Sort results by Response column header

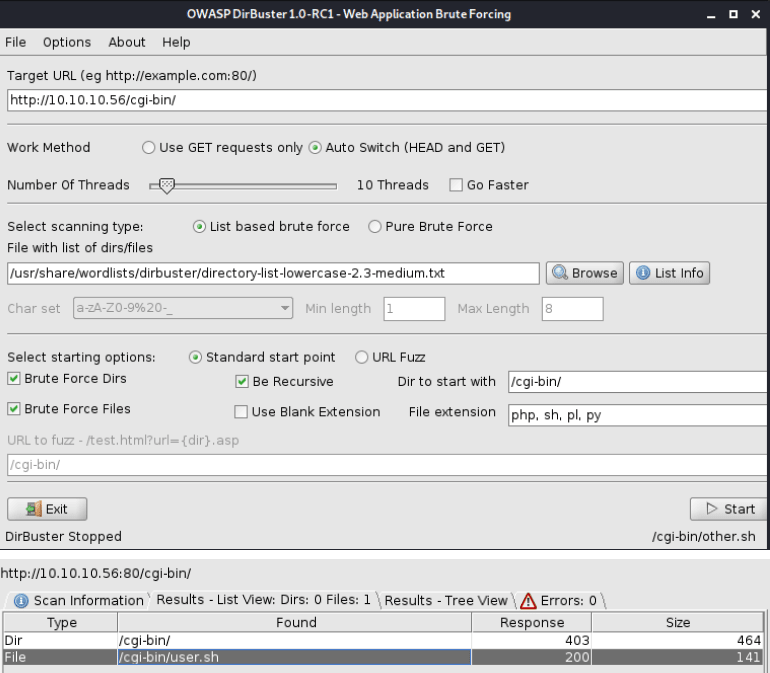[x=532, y=622]
